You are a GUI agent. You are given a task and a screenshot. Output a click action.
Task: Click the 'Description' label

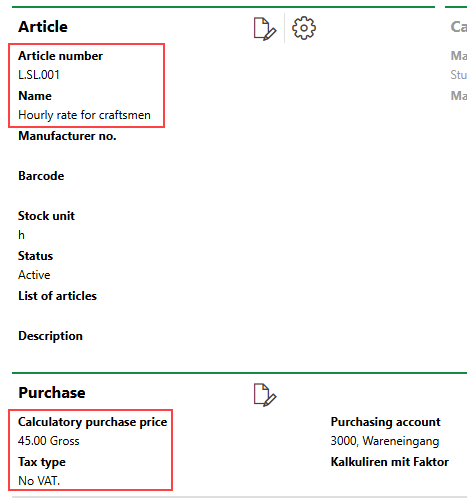50,336
